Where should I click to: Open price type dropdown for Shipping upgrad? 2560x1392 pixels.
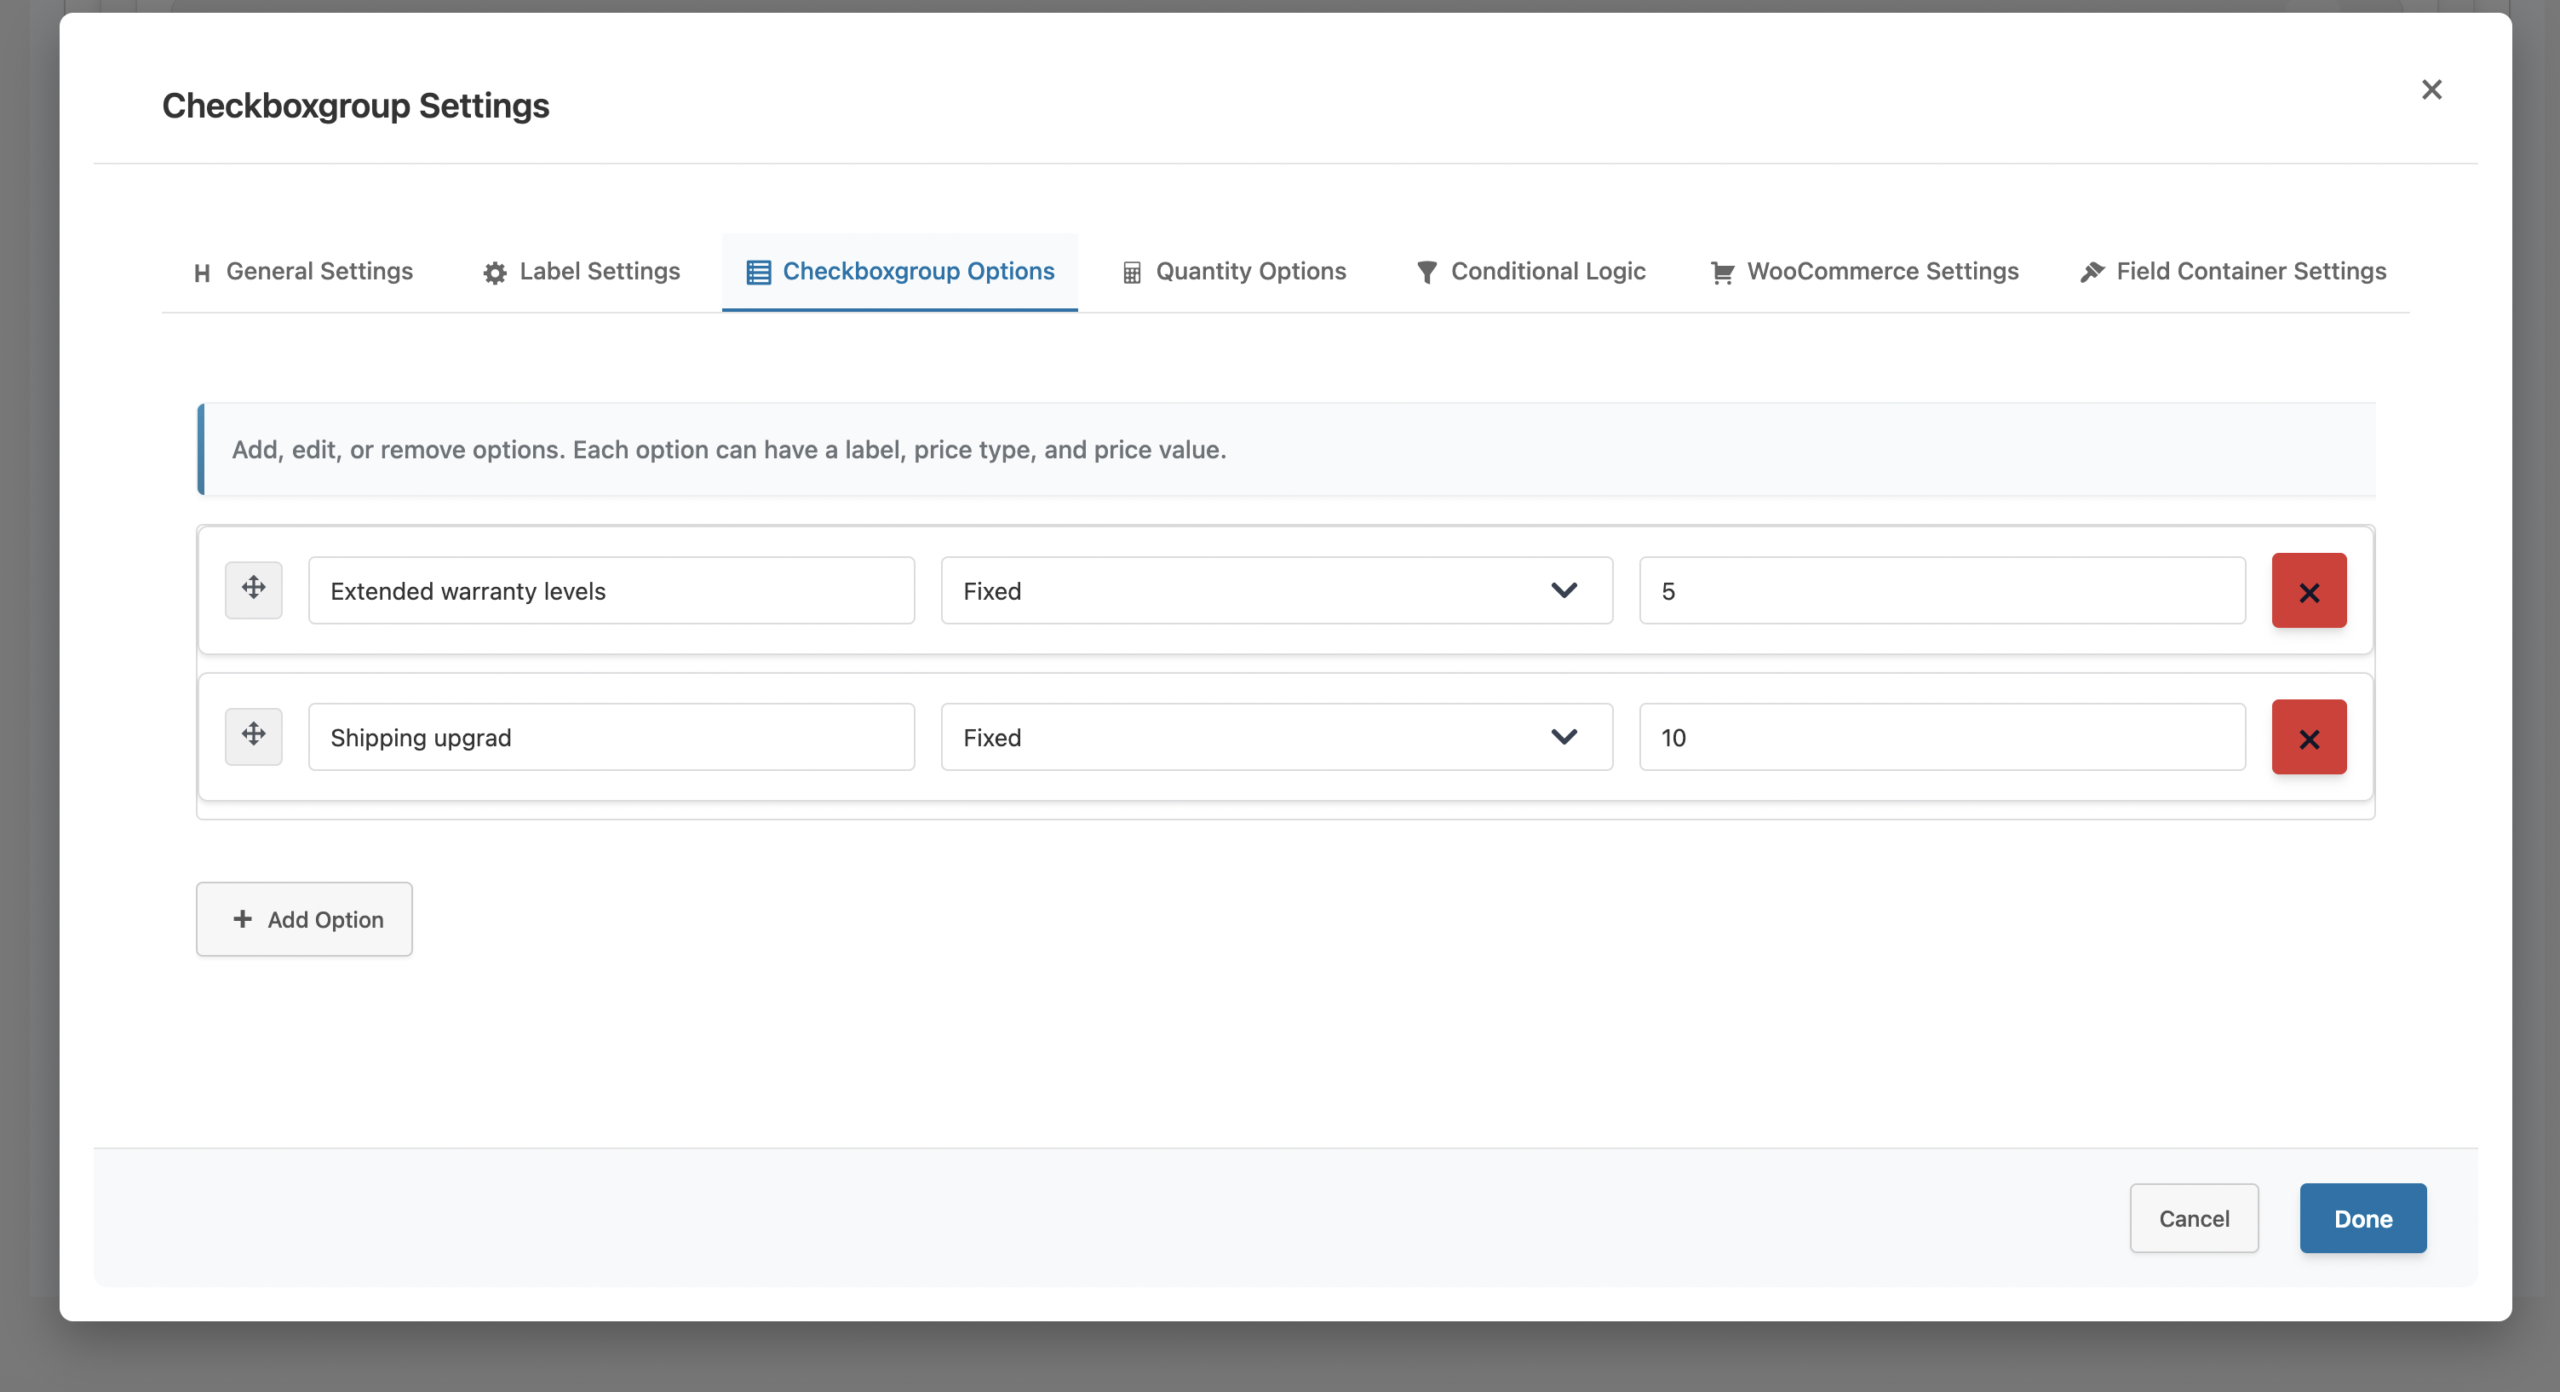coord(1275,737)
